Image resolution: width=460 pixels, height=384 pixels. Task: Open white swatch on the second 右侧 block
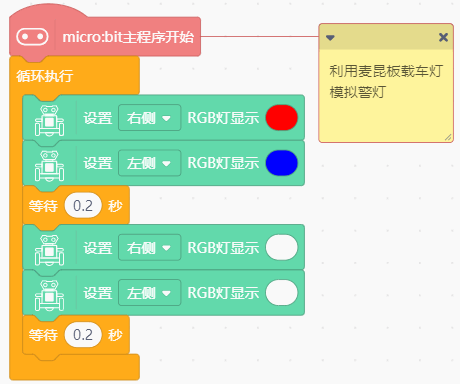pos(282,248)
